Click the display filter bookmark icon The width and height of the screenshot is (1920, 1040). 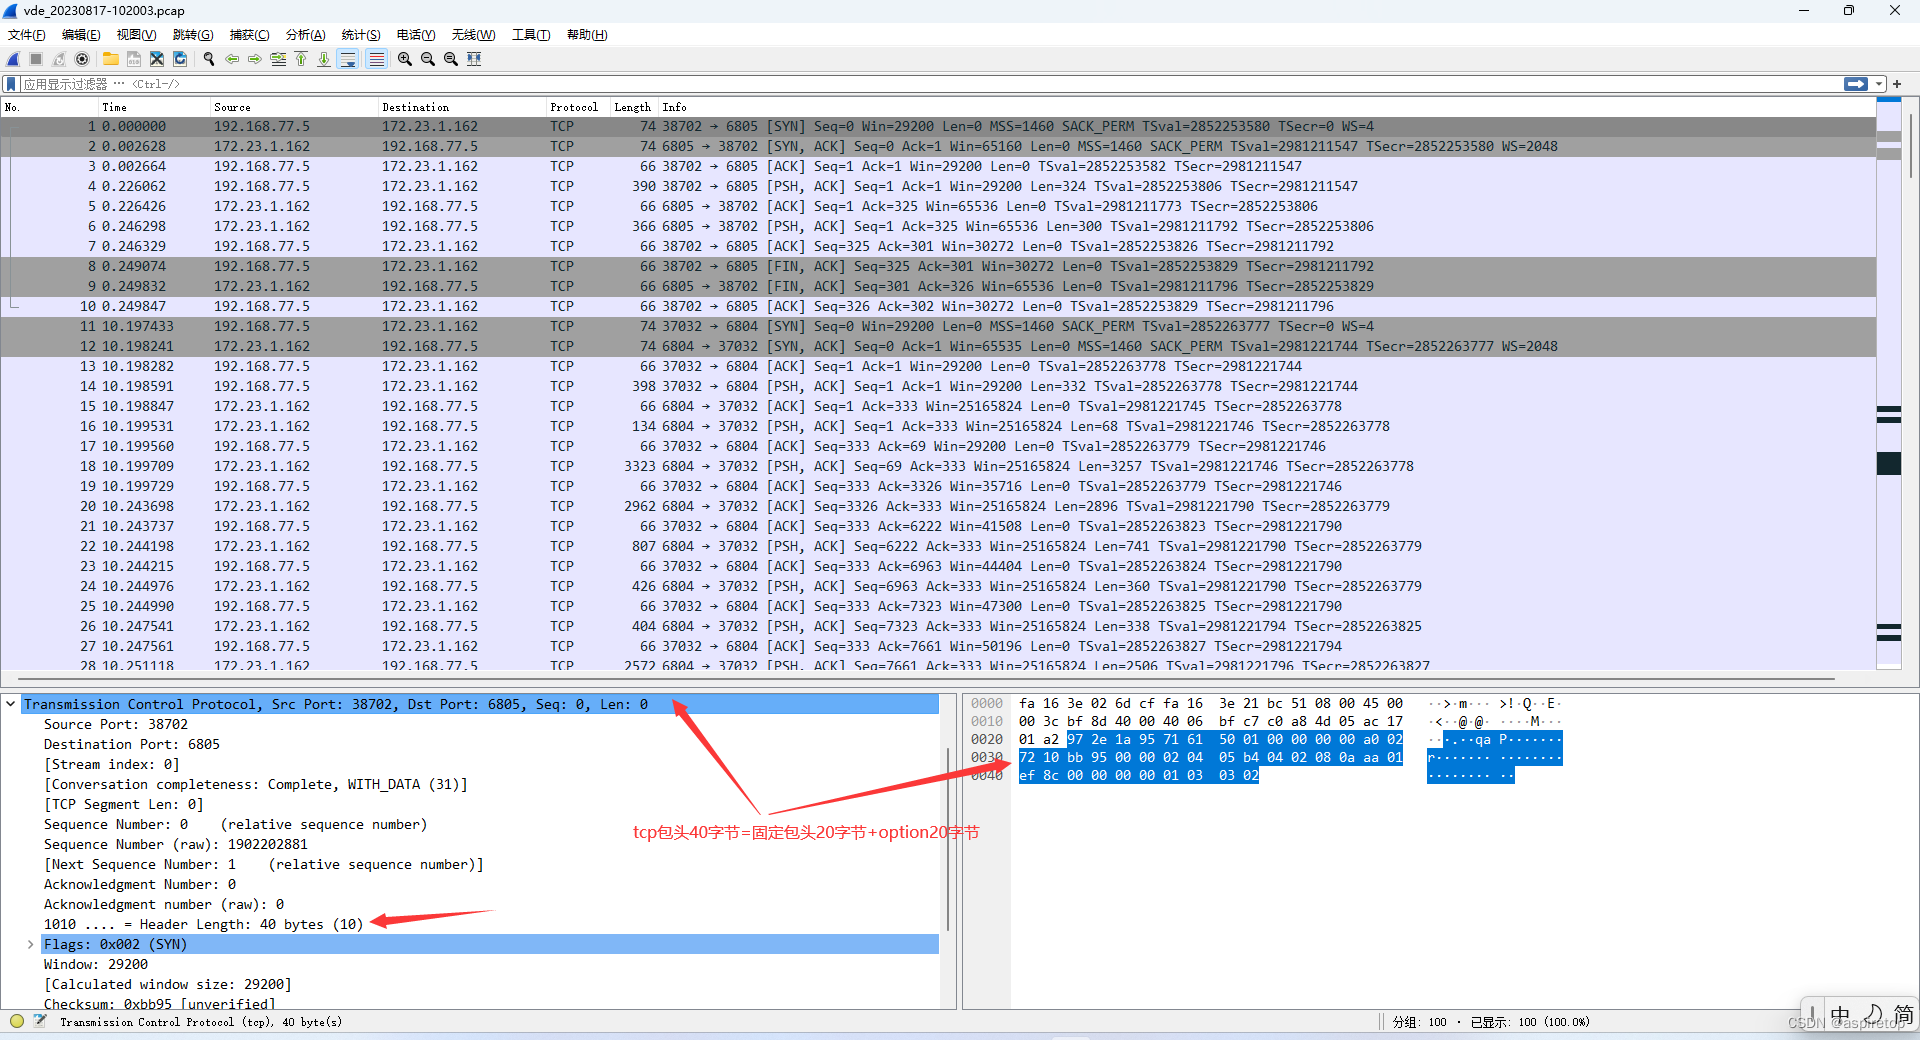pos(11,84)
